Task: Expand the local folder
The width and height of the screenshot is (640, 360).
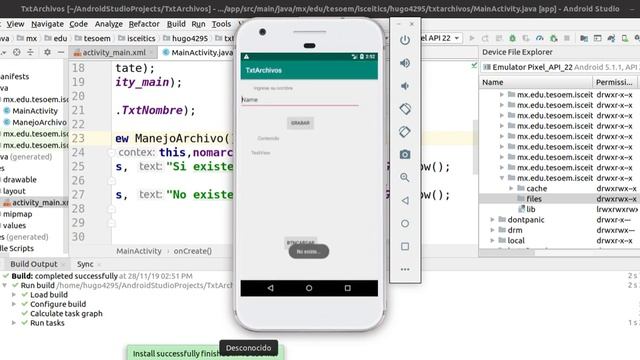Action: pyautogui.click(x=492, y=240)
